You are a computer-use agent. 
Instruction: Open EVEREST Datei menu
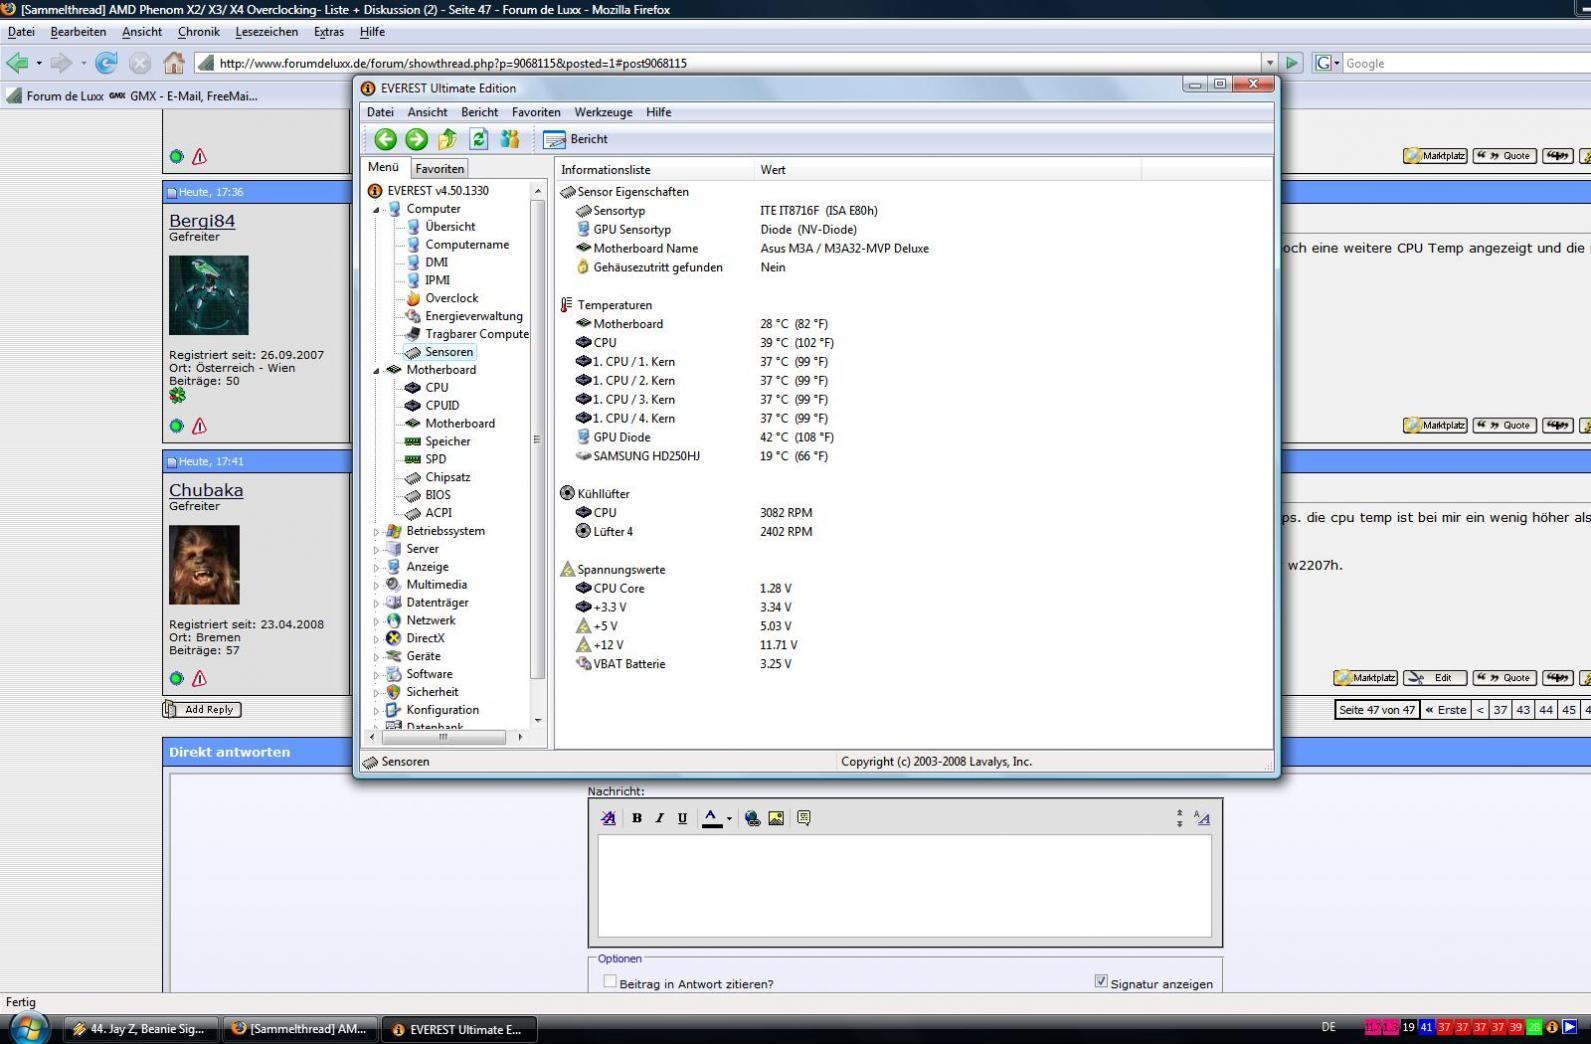pos(380,112)
